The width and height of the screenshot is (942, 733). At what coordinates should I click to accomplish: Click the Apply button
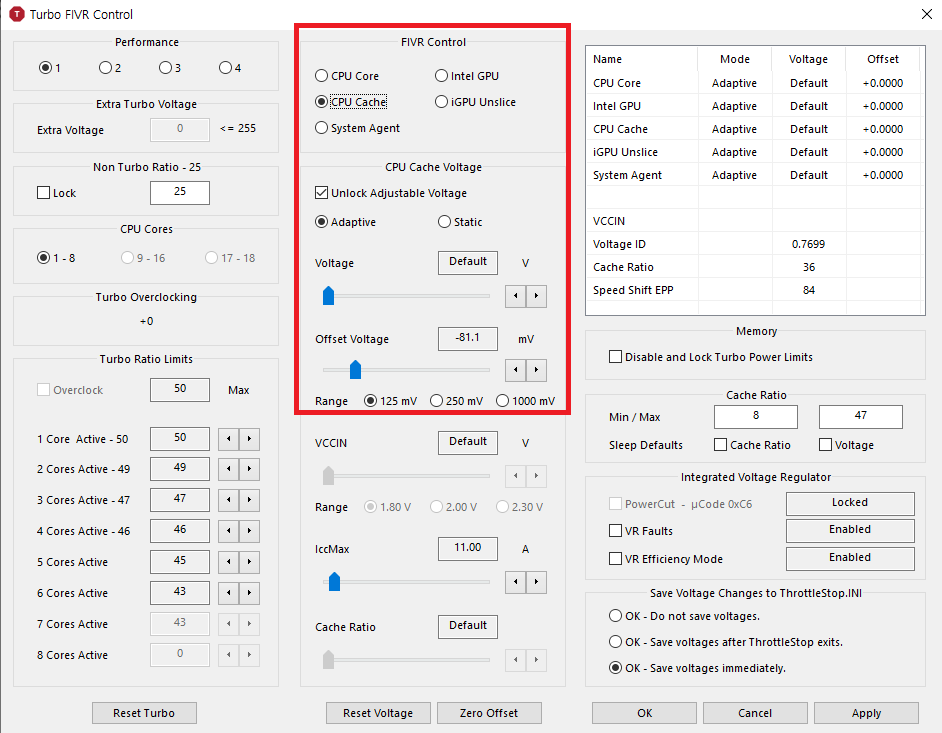point(866,713)
